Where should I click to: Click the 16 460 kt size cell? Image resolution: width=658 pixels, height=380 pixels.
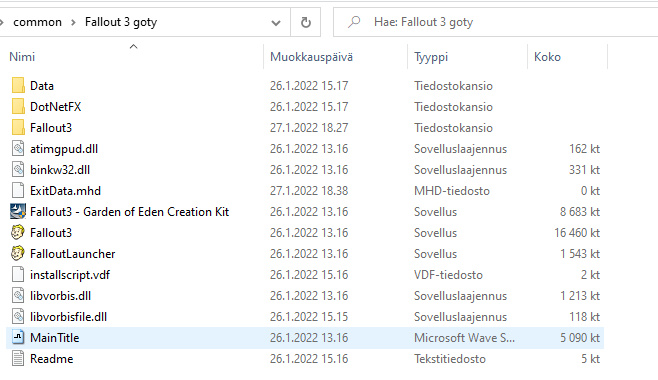[x=577, y=232]
